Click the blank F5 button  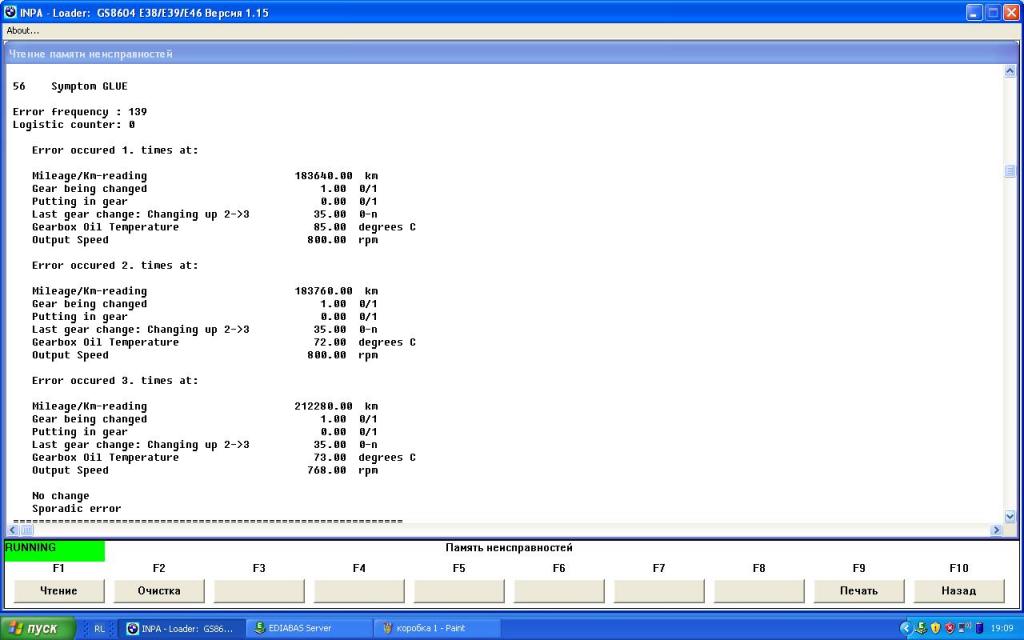459,591
